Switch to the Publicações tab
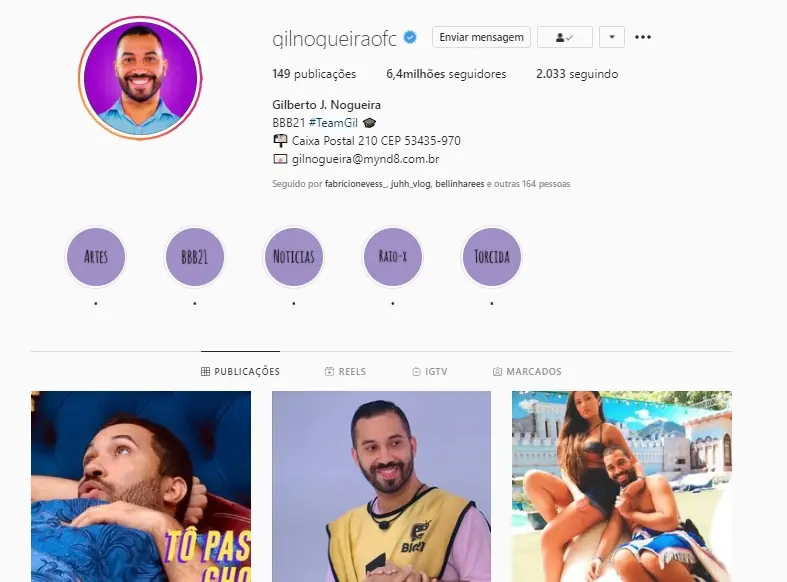The height and width of the screenshot is (582, 787). (240, 371)
